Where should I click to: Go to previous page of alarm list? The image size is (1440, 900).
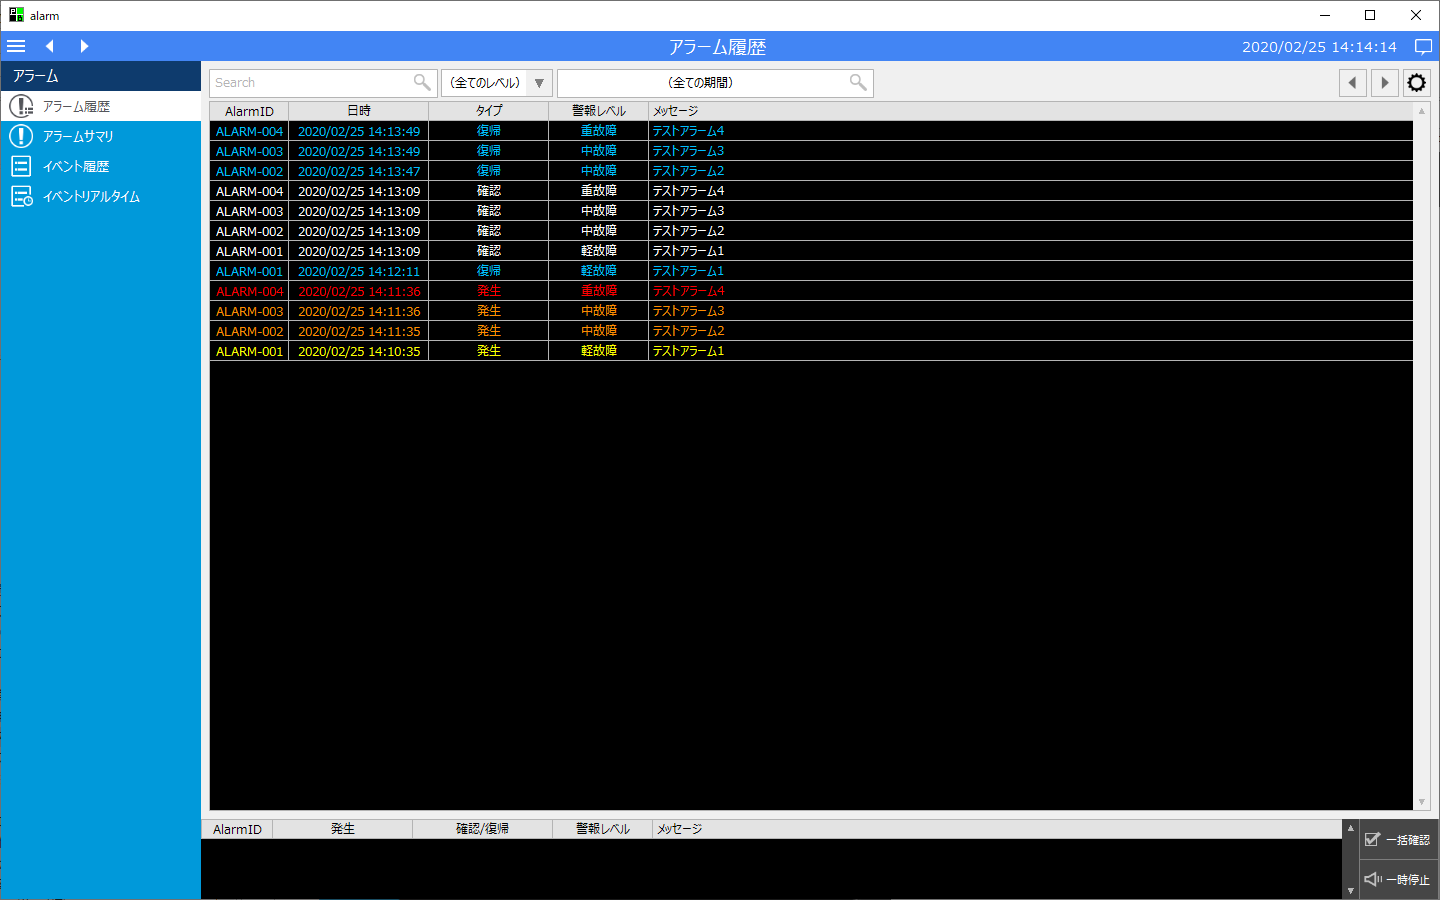click(1352, 83)
